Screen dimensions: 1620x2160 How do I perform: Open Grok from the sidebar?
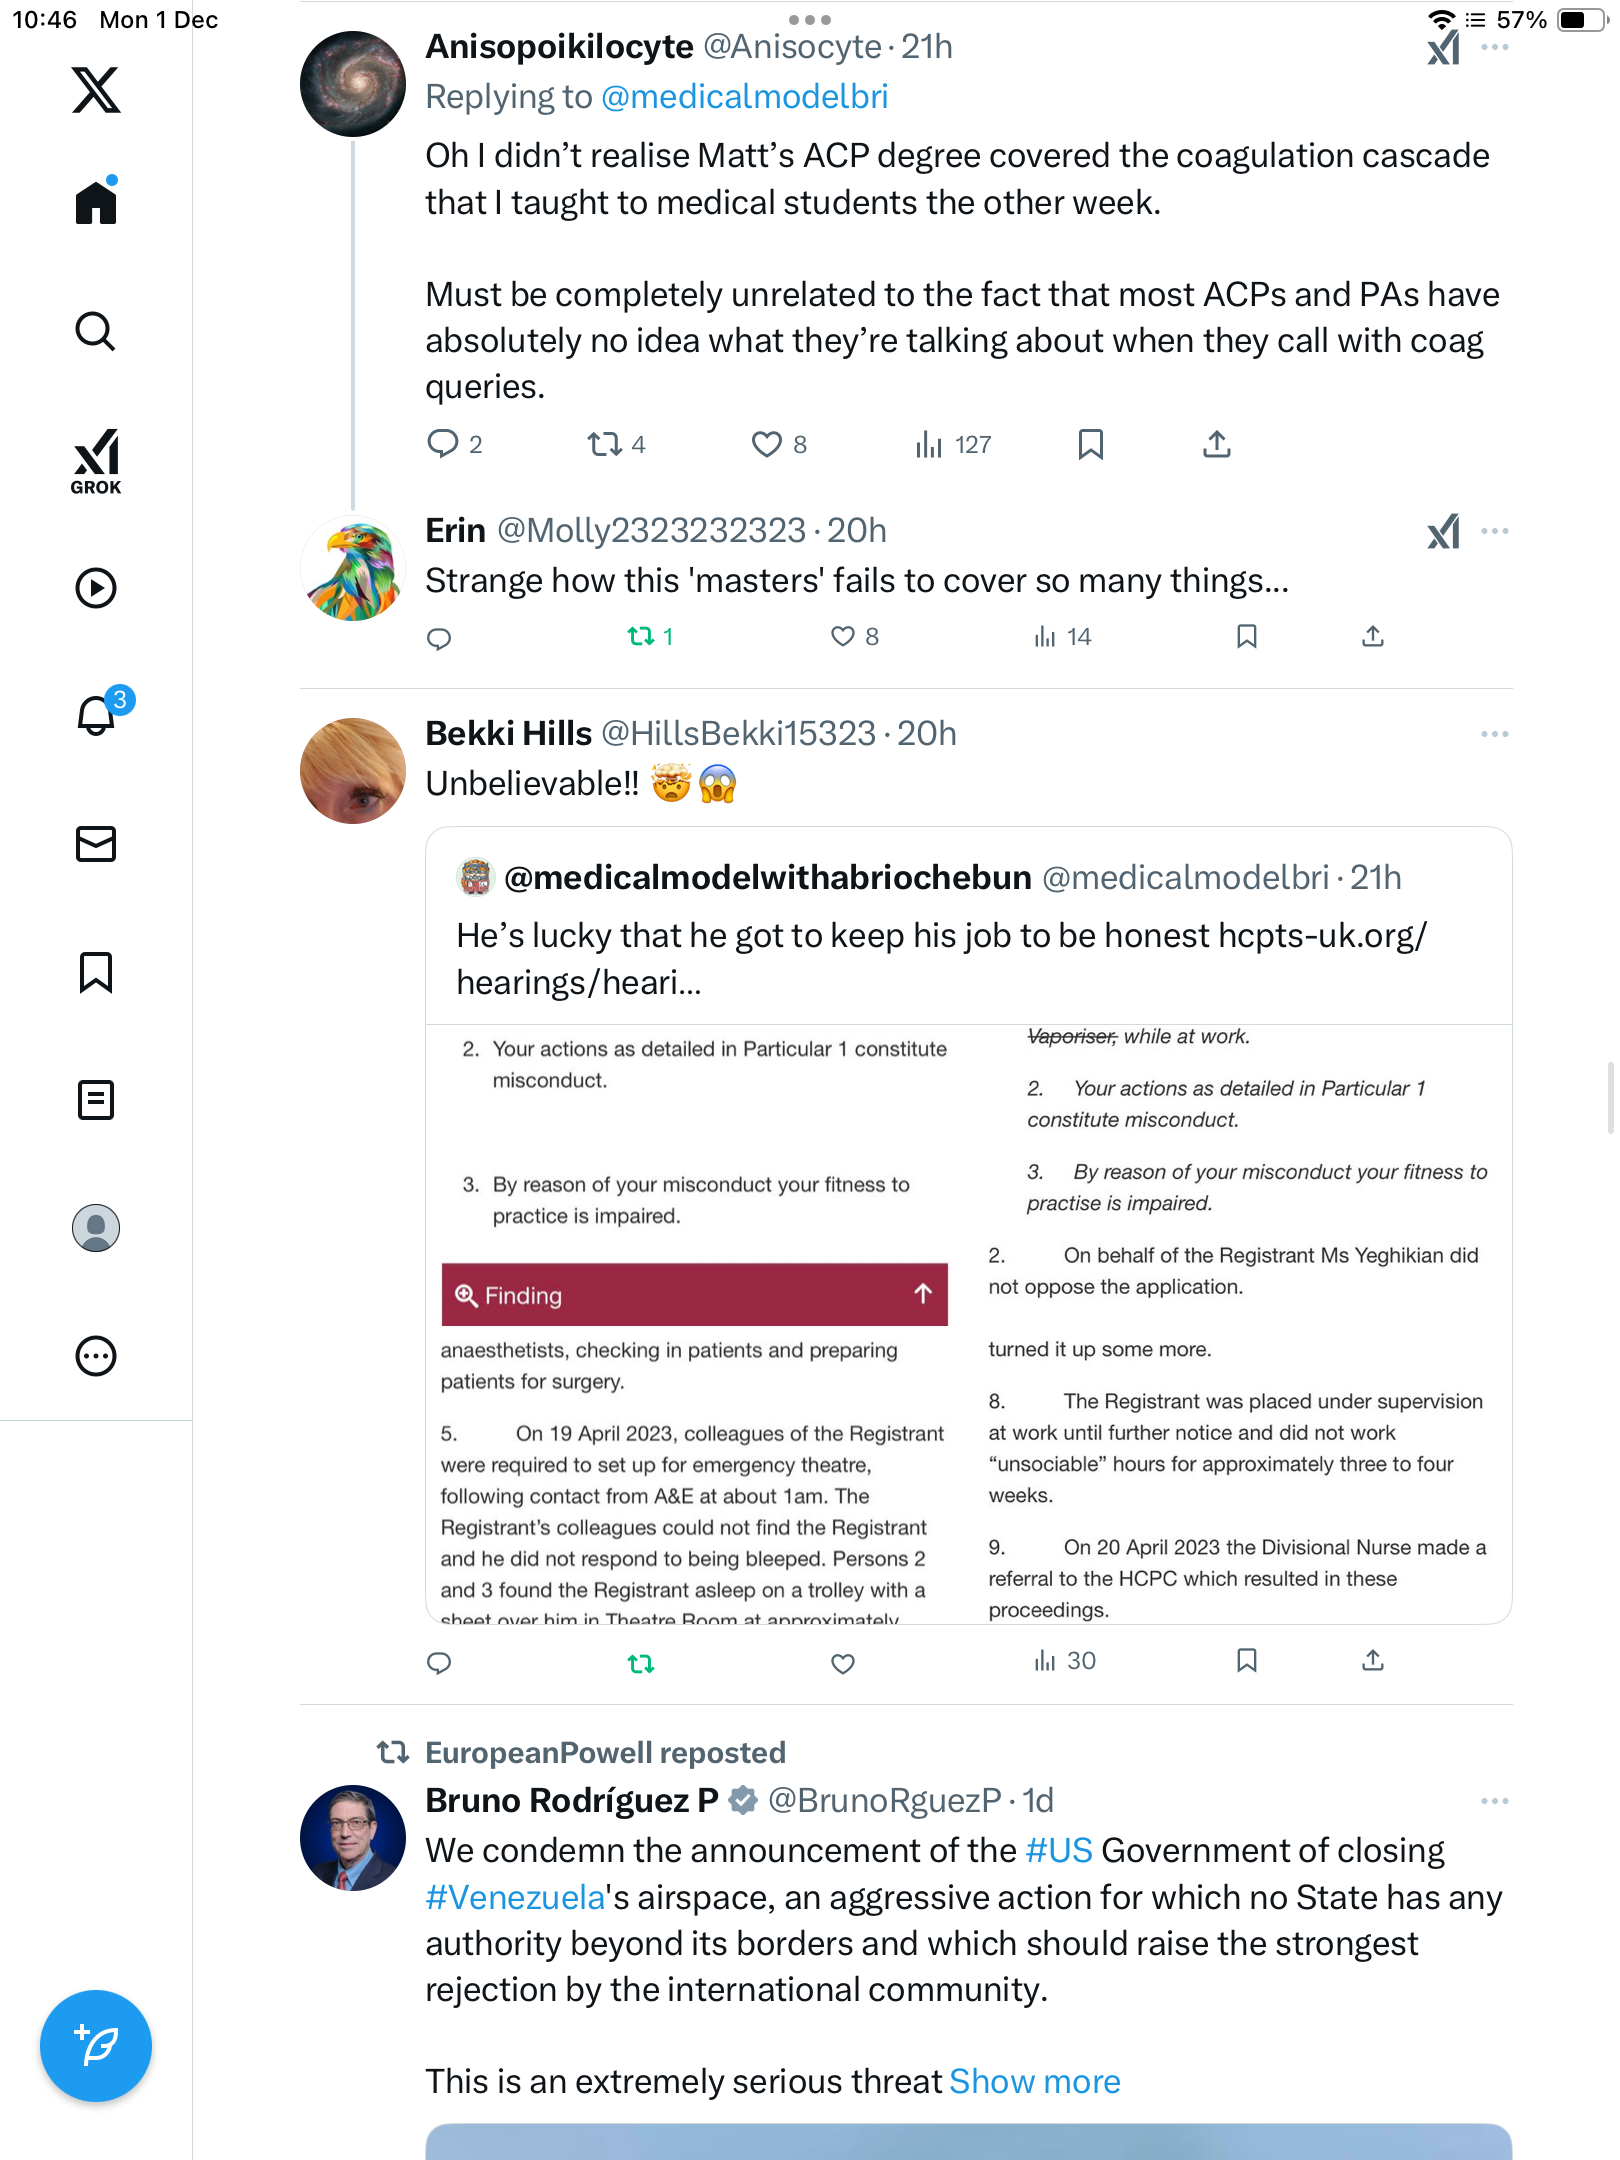96,461
